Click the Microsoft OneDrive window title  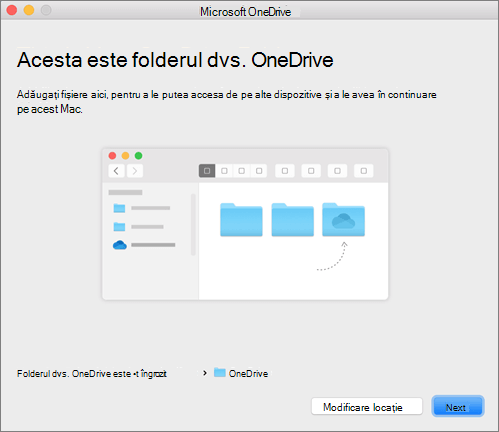pyautogui.click(x=245, y=12)
